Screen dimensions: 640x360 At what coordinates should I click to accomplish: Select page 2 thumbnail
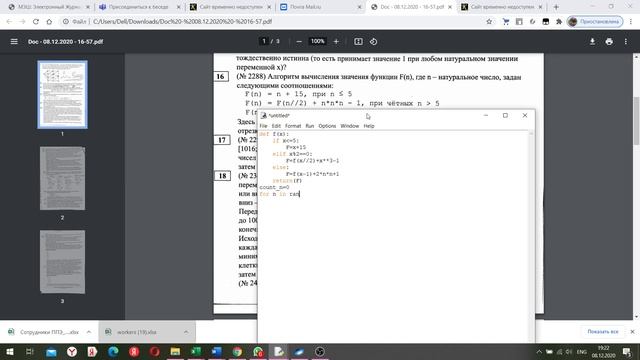[62, 178]
